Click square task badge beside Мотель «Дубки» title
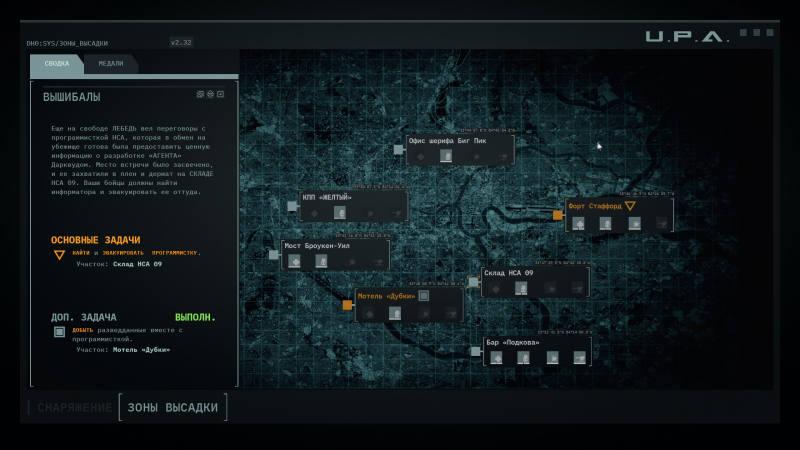800x450 pixels. (x=423, y=296)
